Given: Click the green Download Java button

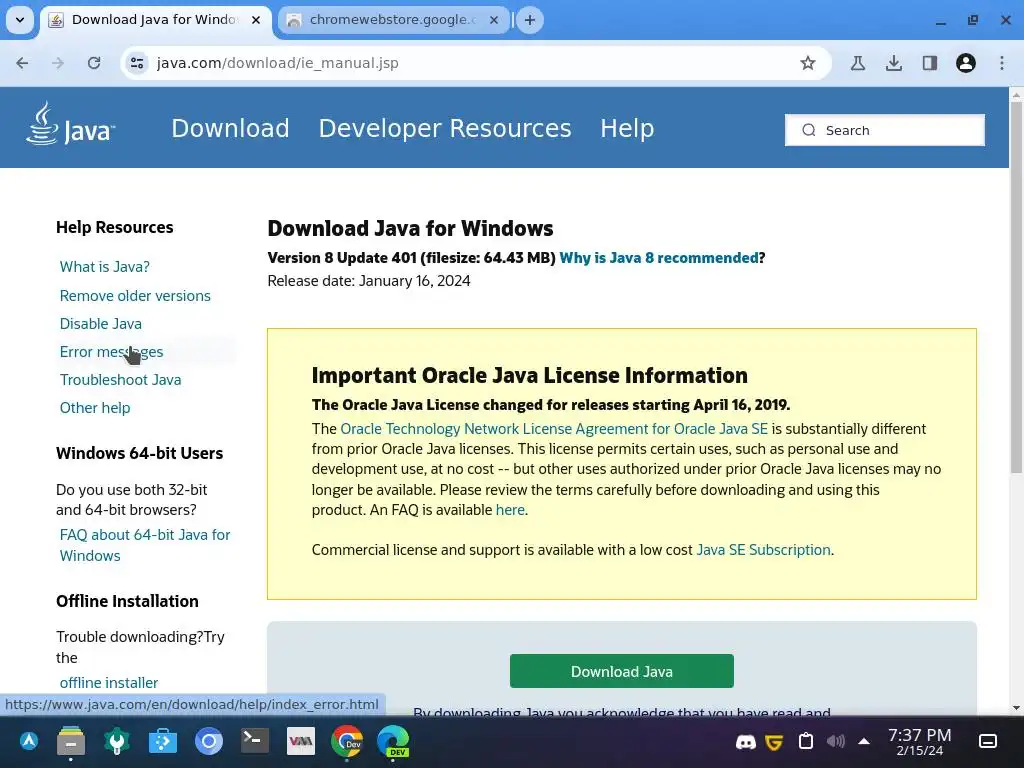Looking at the screenshot, I should 622,671.
